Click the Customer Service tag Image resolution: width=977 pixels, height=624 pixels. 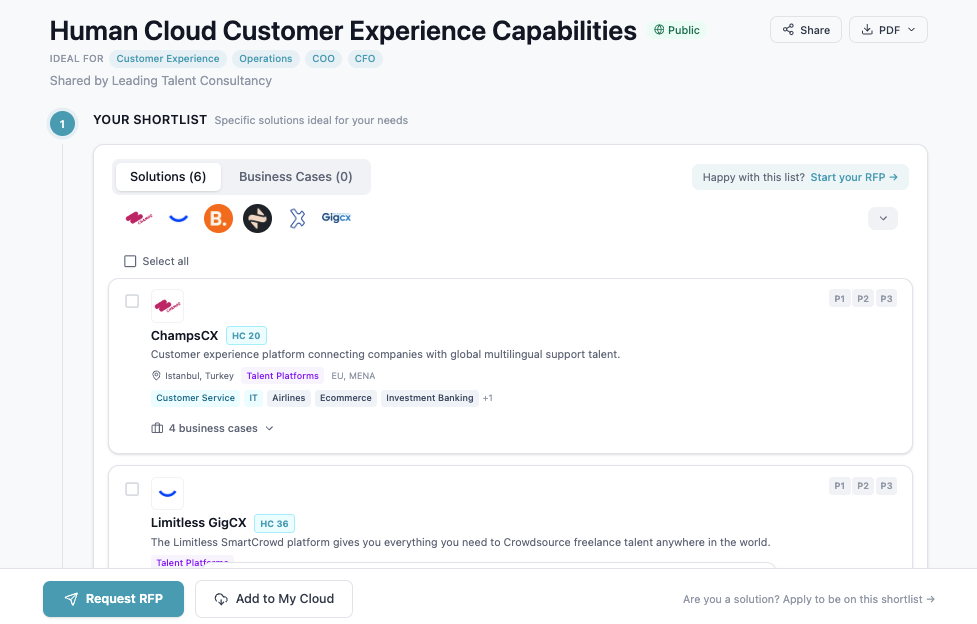(196, 398)
